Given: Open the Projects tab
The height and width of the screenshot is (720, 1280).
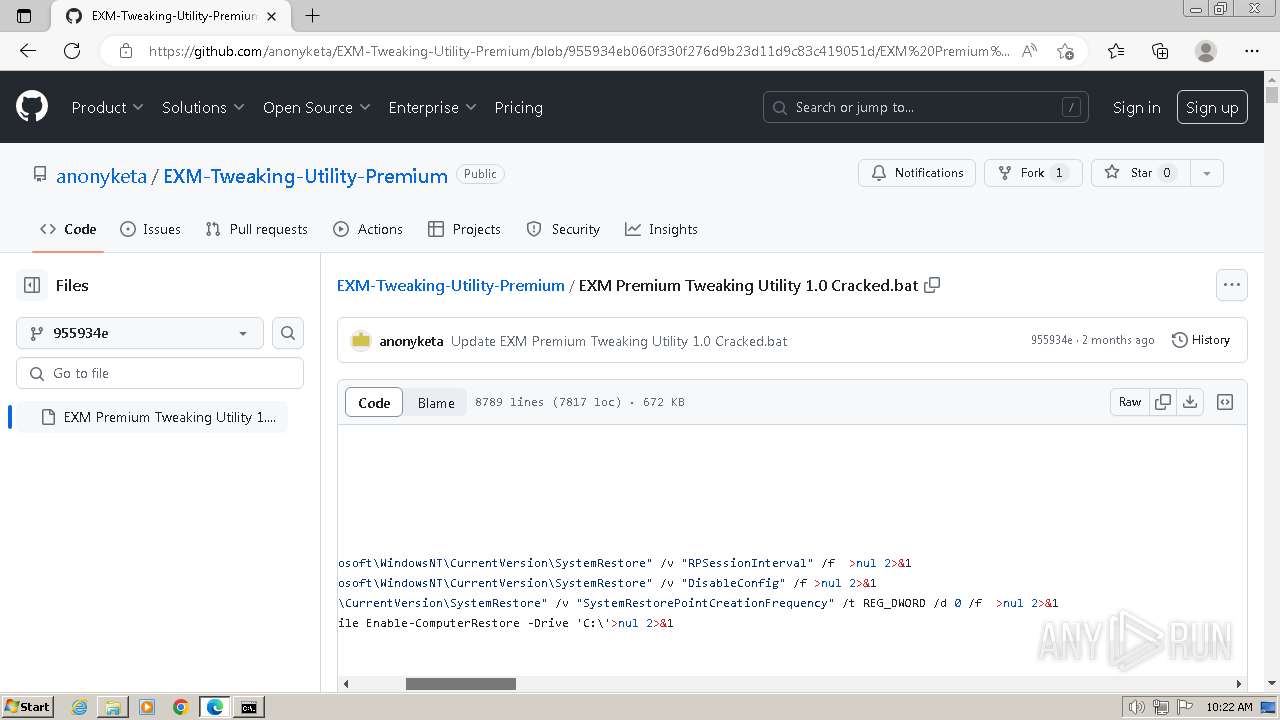Looking at the screenshot, I should pos(464,229).
